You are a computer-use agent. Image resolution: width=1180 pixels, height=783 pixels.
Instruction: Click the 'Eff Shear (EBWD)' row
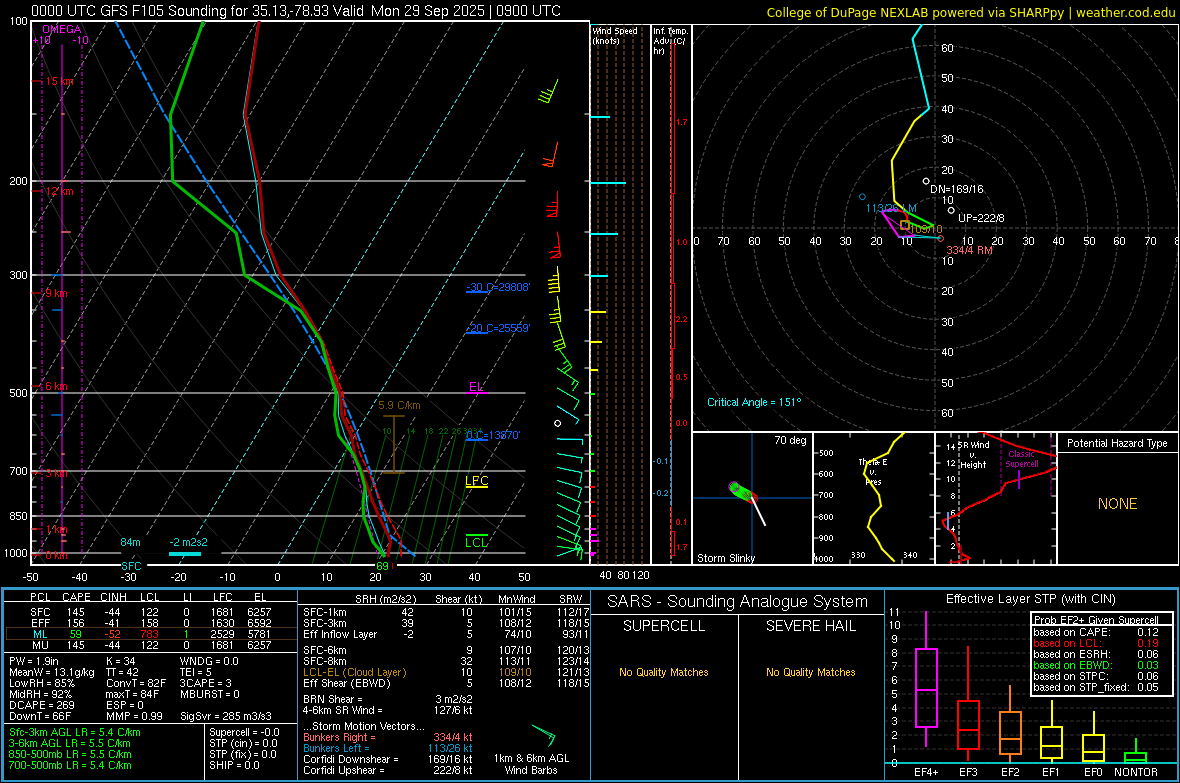click(x=446, y=684)
